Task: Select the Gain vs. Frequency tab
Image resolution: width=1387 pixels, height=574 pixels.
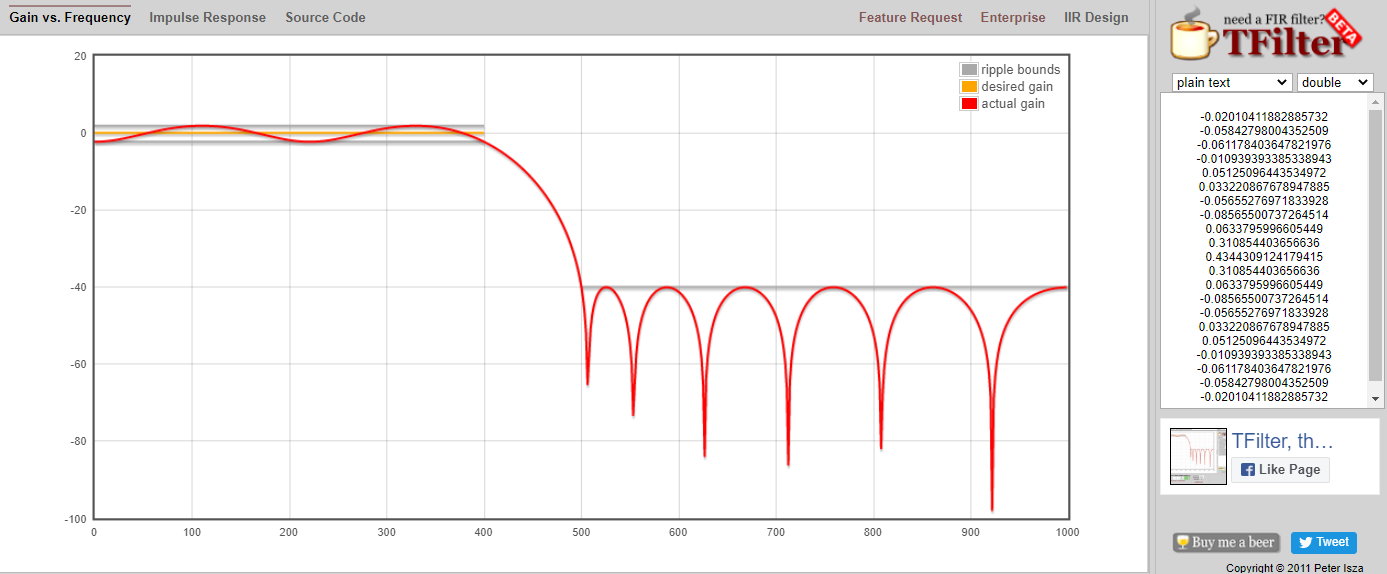Action: [x=70, y=17]
